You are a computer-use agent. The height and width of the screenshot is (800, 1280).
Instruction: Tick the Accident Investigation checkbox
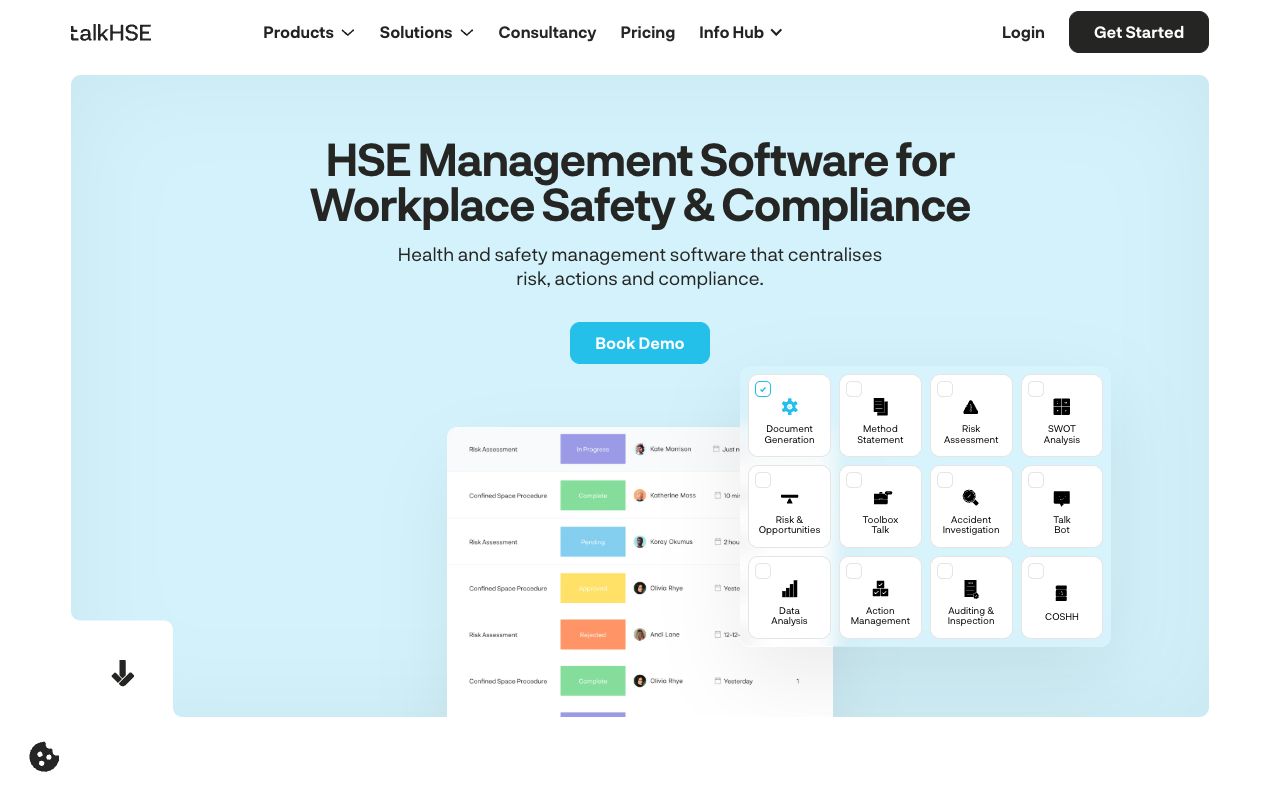click(x=945, y=480)
